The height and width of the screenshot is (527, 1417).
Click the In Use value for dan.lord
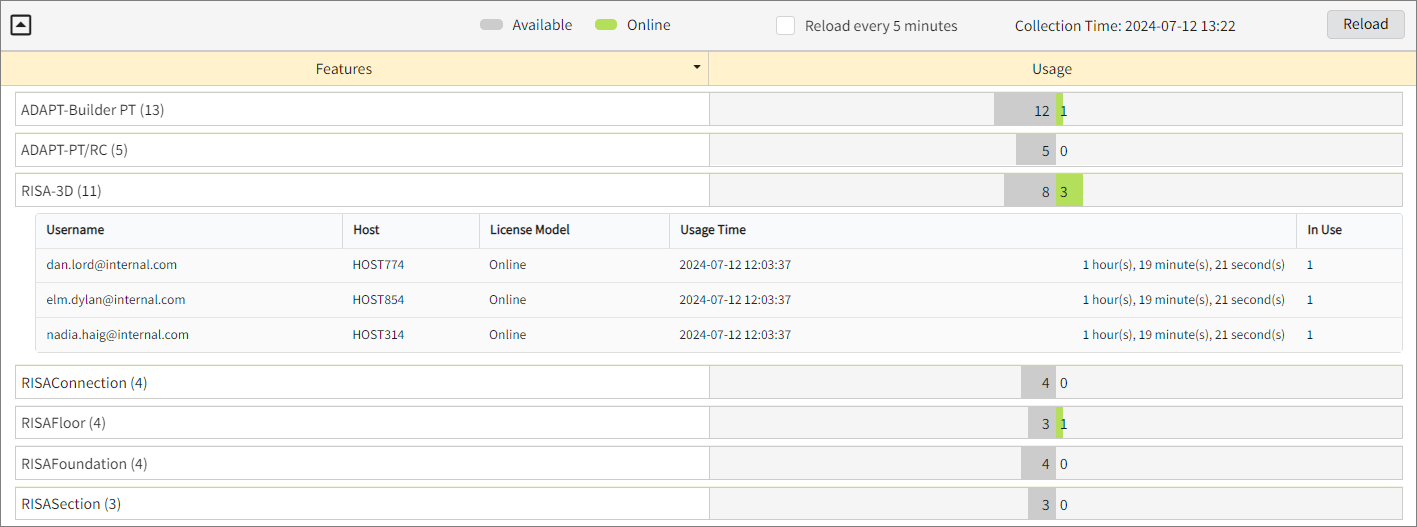[x=1310, y=265]
